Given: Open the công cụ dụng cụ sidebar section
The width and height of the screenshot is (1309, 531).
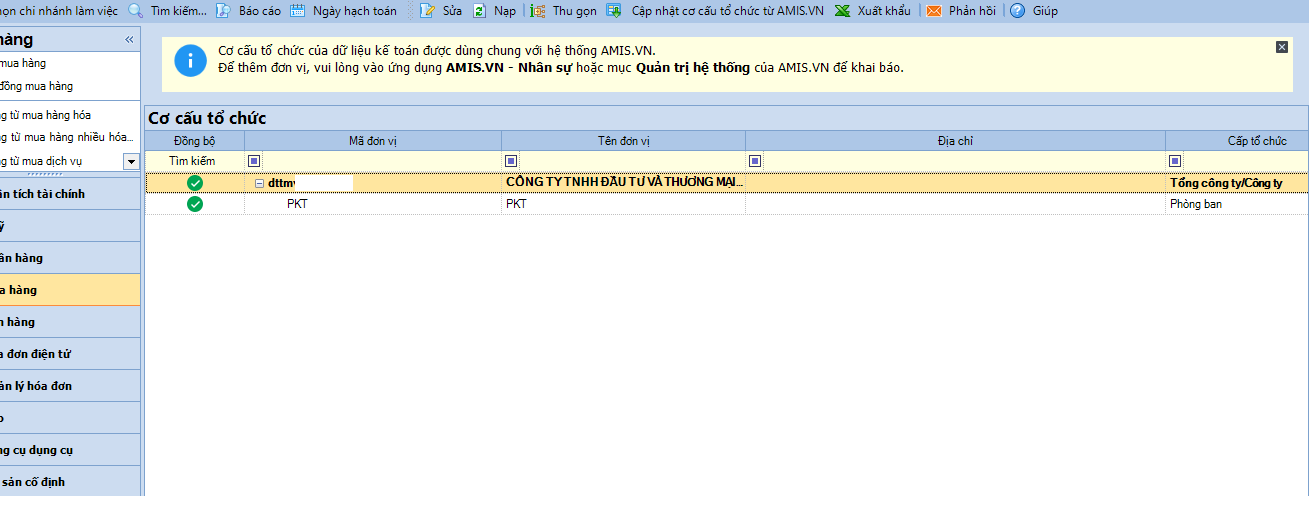Looking at the screenshot, I should coord(70,450).
